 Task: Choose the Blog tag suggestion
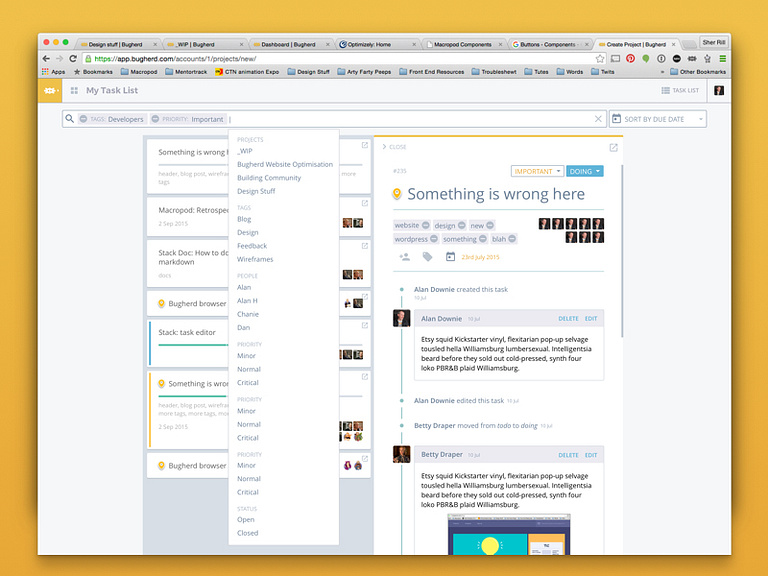pyautogui.click(x=244, y=219)
